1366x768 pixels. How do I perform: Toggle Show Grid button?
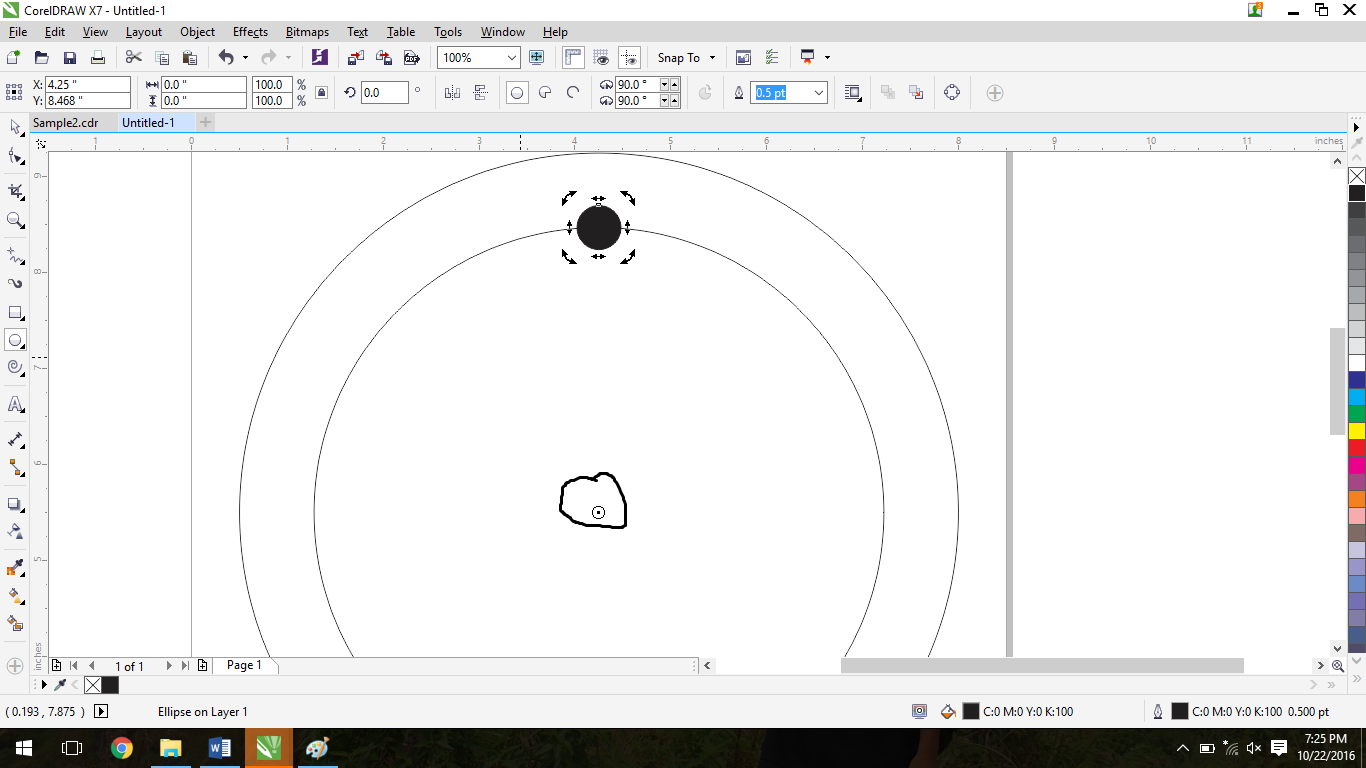(601, 58)
